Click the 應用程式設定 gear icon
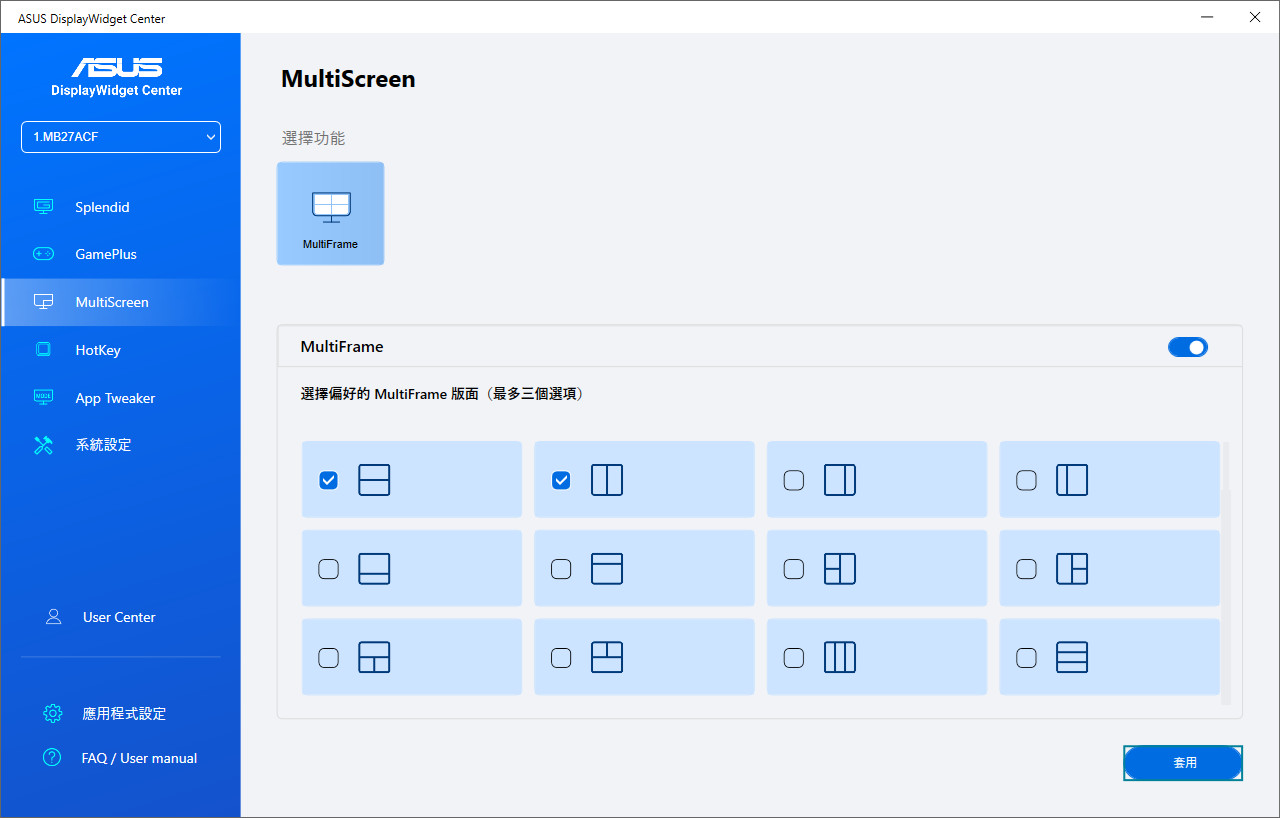 click(x=53, y=714)
